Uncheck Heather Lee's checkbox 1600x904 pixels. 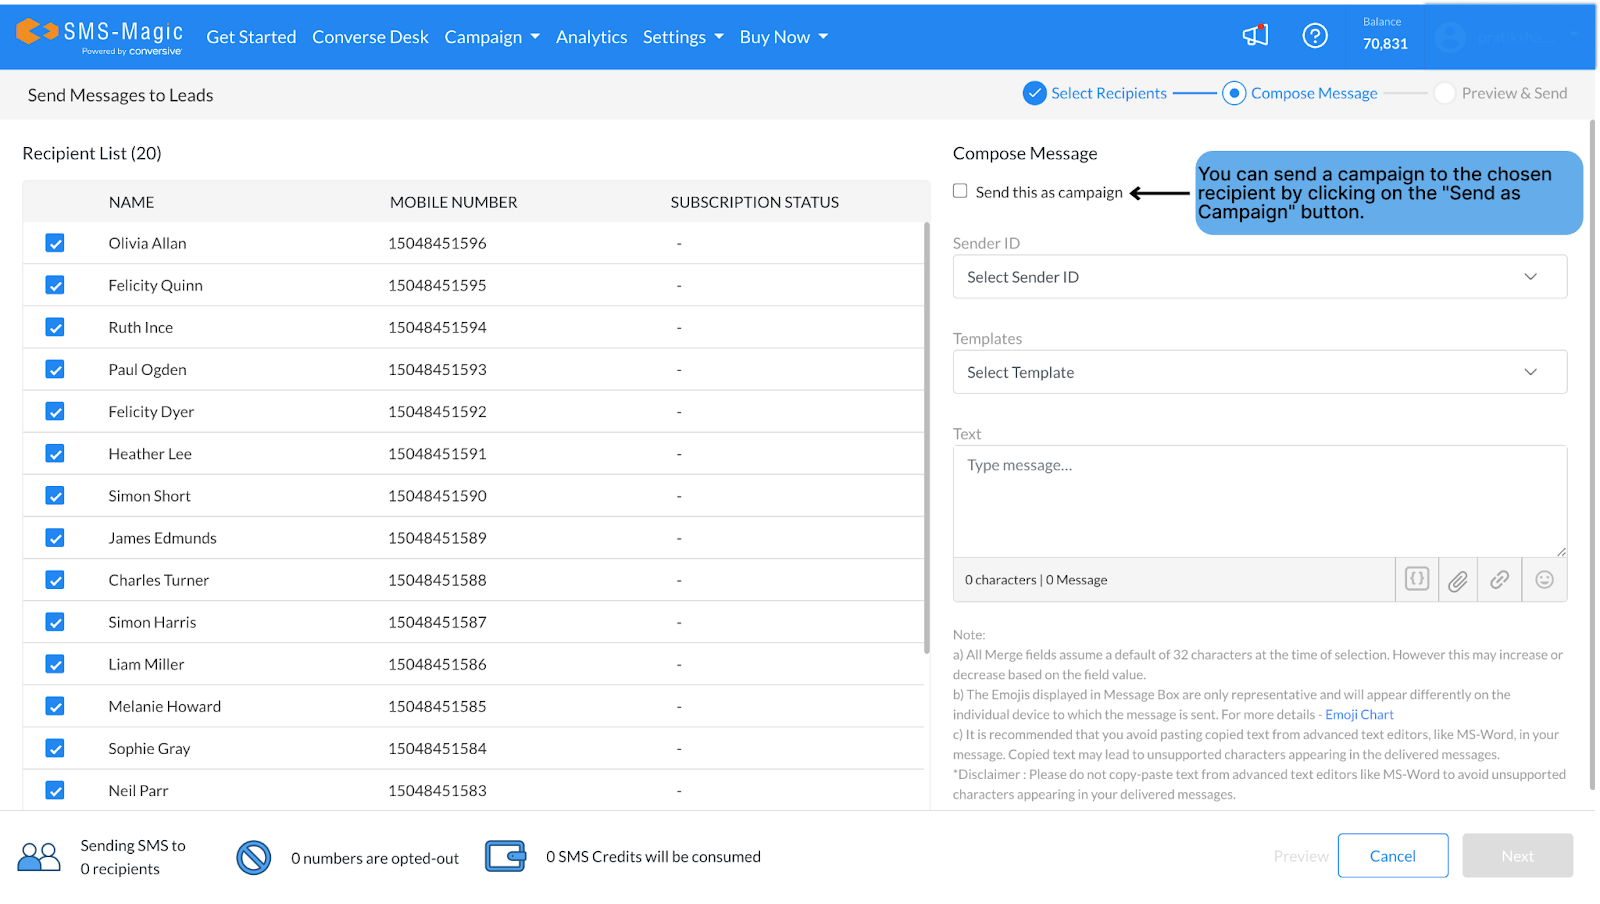coord(55,454)
